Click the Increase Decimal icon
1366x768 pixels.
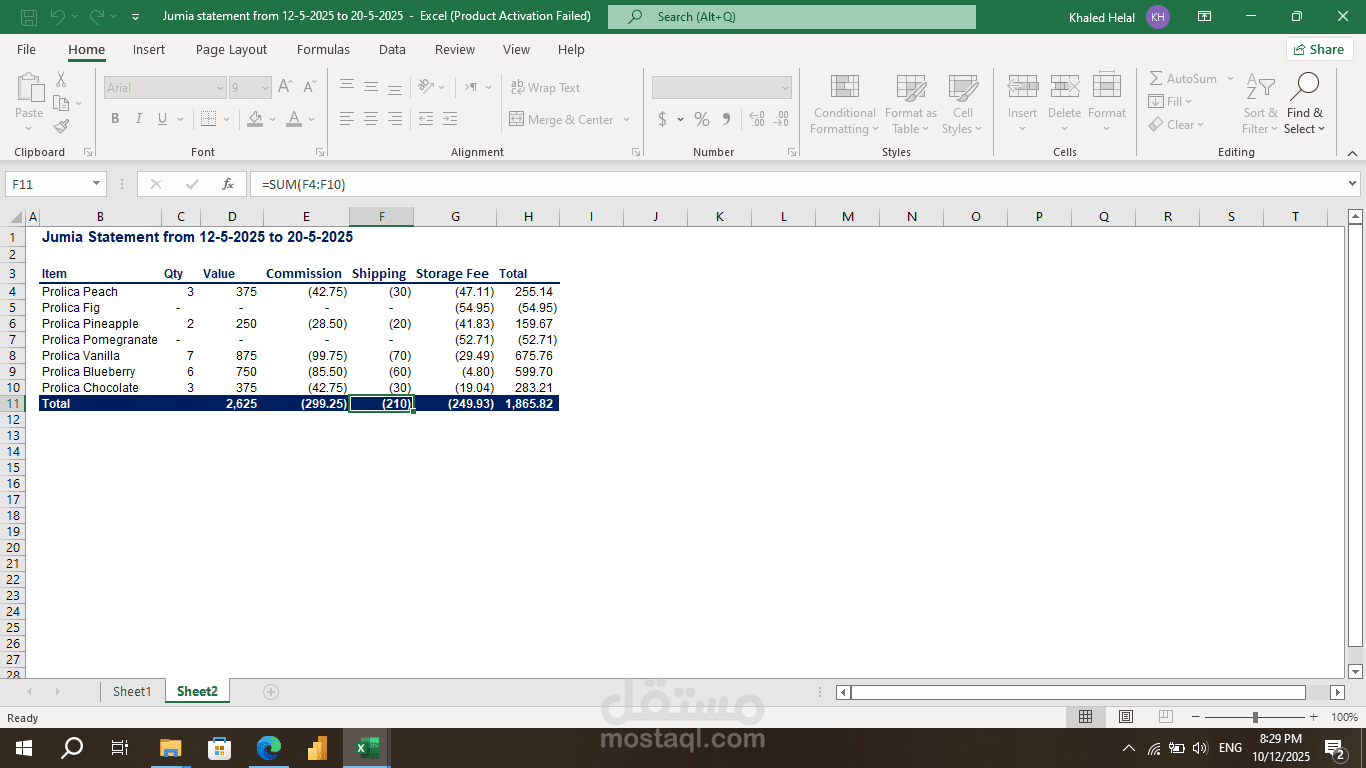coord(756,119)
